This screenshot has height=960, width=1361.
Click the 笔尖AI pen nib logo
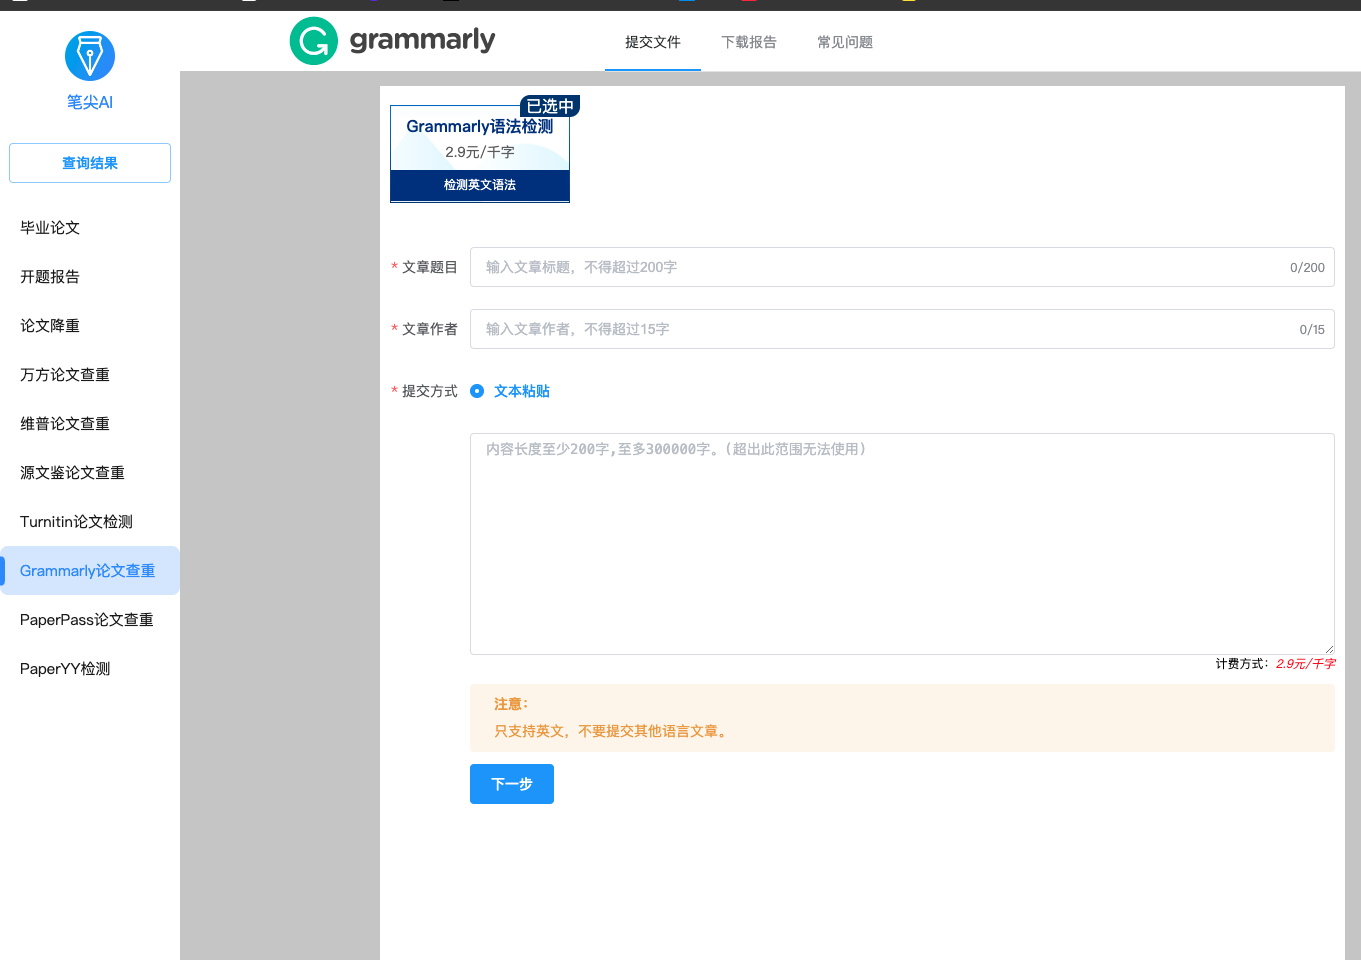point(90,56)
